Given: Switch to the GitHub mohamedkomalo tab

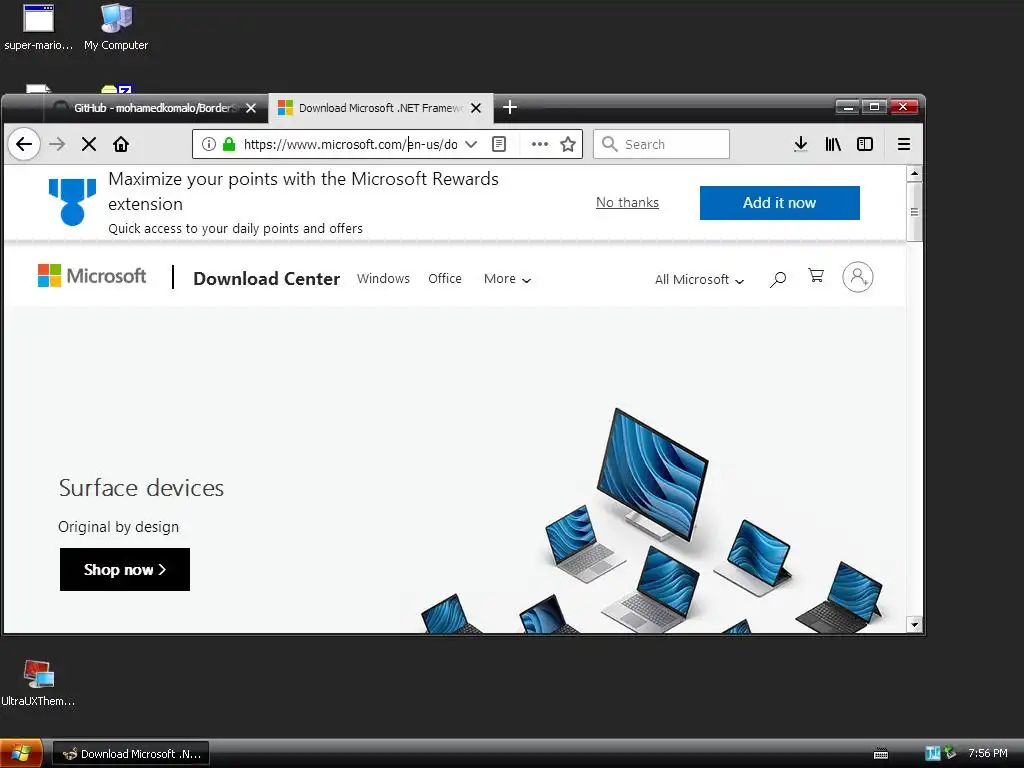Looking at the screenshot, I should coord(155,108).
